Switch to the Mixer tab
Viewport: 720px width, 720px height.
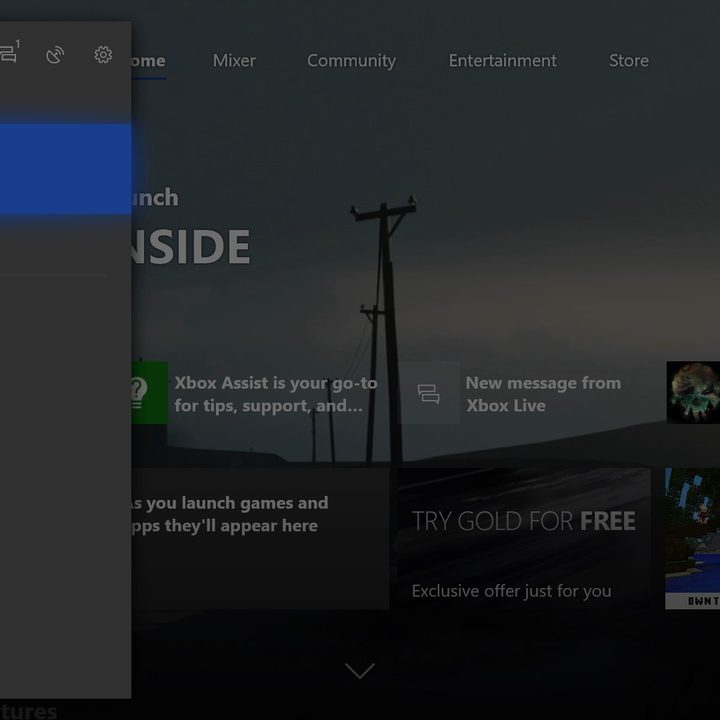coord(234,61)
